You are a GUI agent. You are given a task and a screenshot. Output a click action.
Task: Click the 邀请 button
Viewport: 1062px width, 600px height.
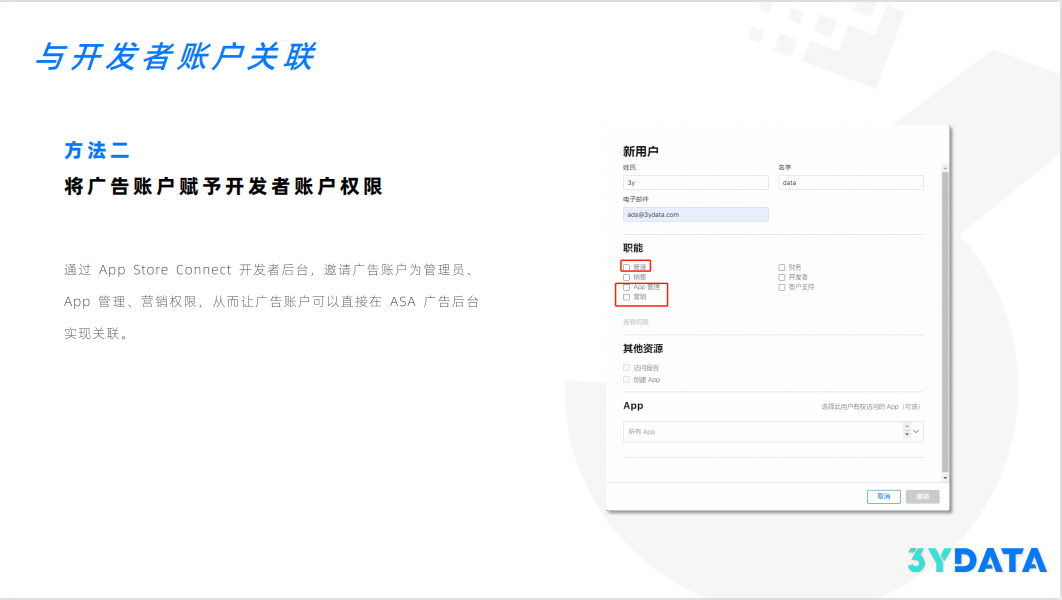tap(922, 496)
